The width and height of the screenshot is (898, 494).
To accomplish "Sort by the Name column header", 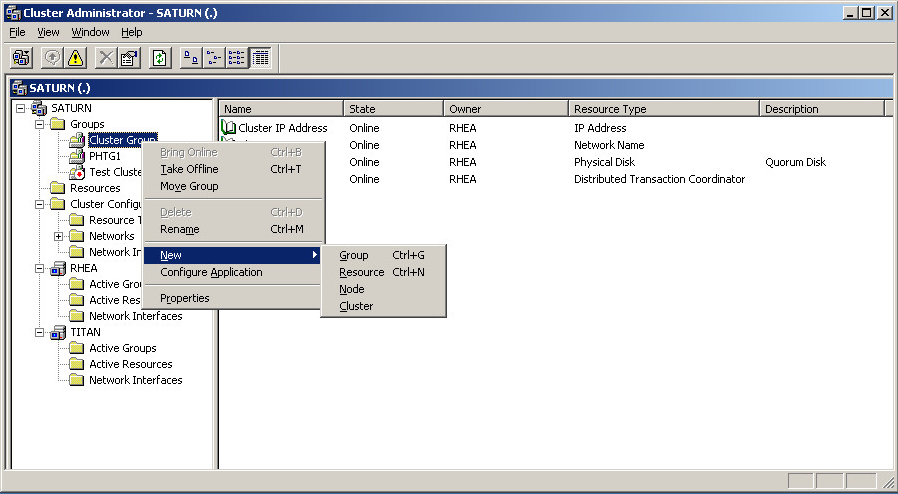I will (281, 109).
